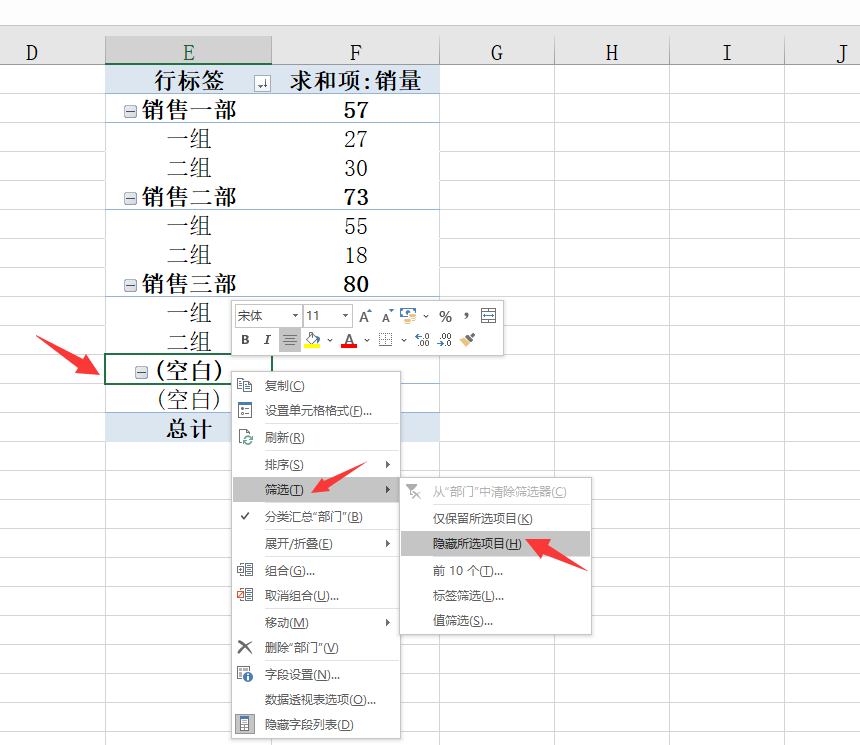The width and height of the screenshot is (860, 745).
Task: Apply accounting number format icon
Action: (408, 316)
